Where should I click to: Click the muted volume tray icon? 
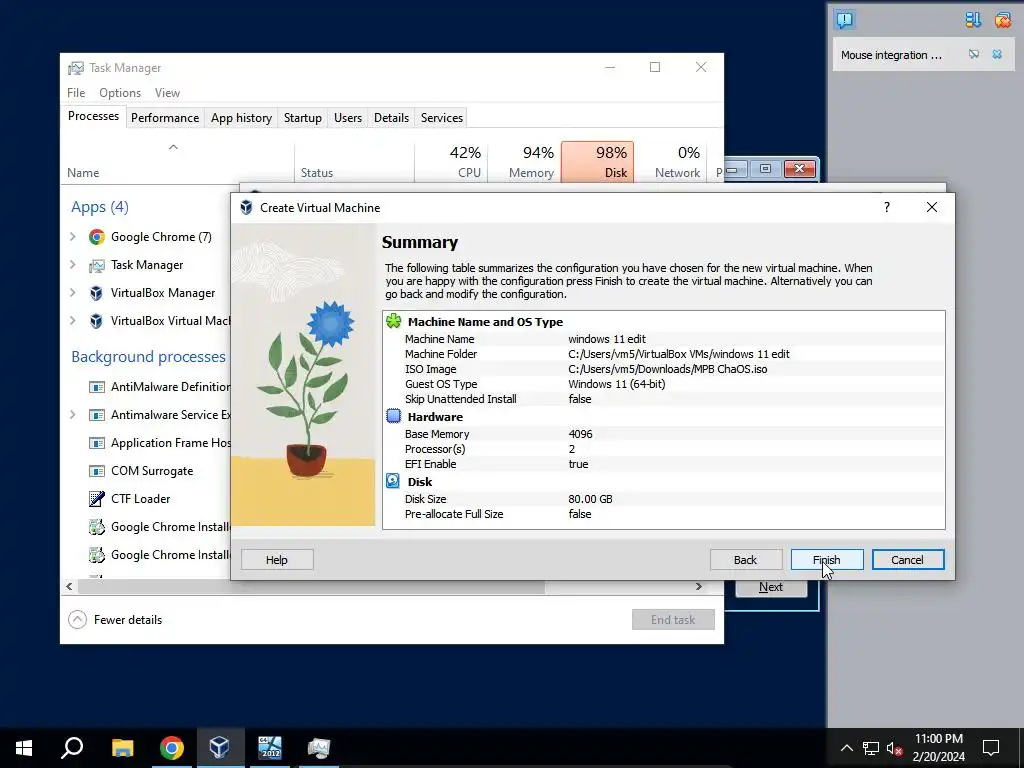(x=894, y=748)
